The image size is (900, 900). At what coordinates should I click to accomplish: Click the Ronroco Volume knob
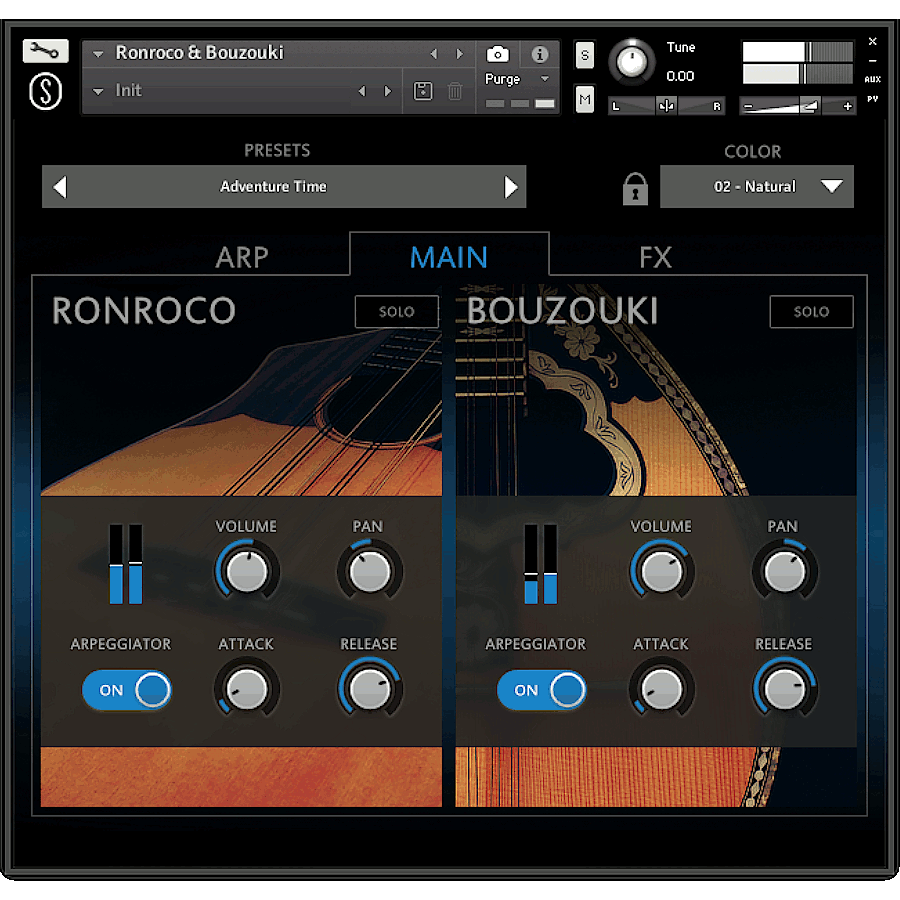pyautogui.click(x=247, y=571)
